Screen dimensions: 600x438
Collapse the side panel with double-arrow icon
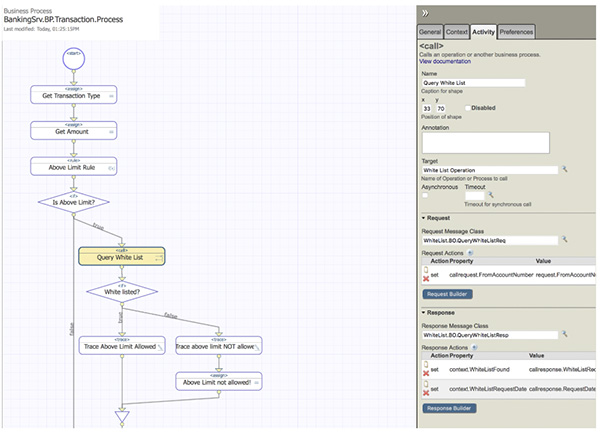[425, 13]
